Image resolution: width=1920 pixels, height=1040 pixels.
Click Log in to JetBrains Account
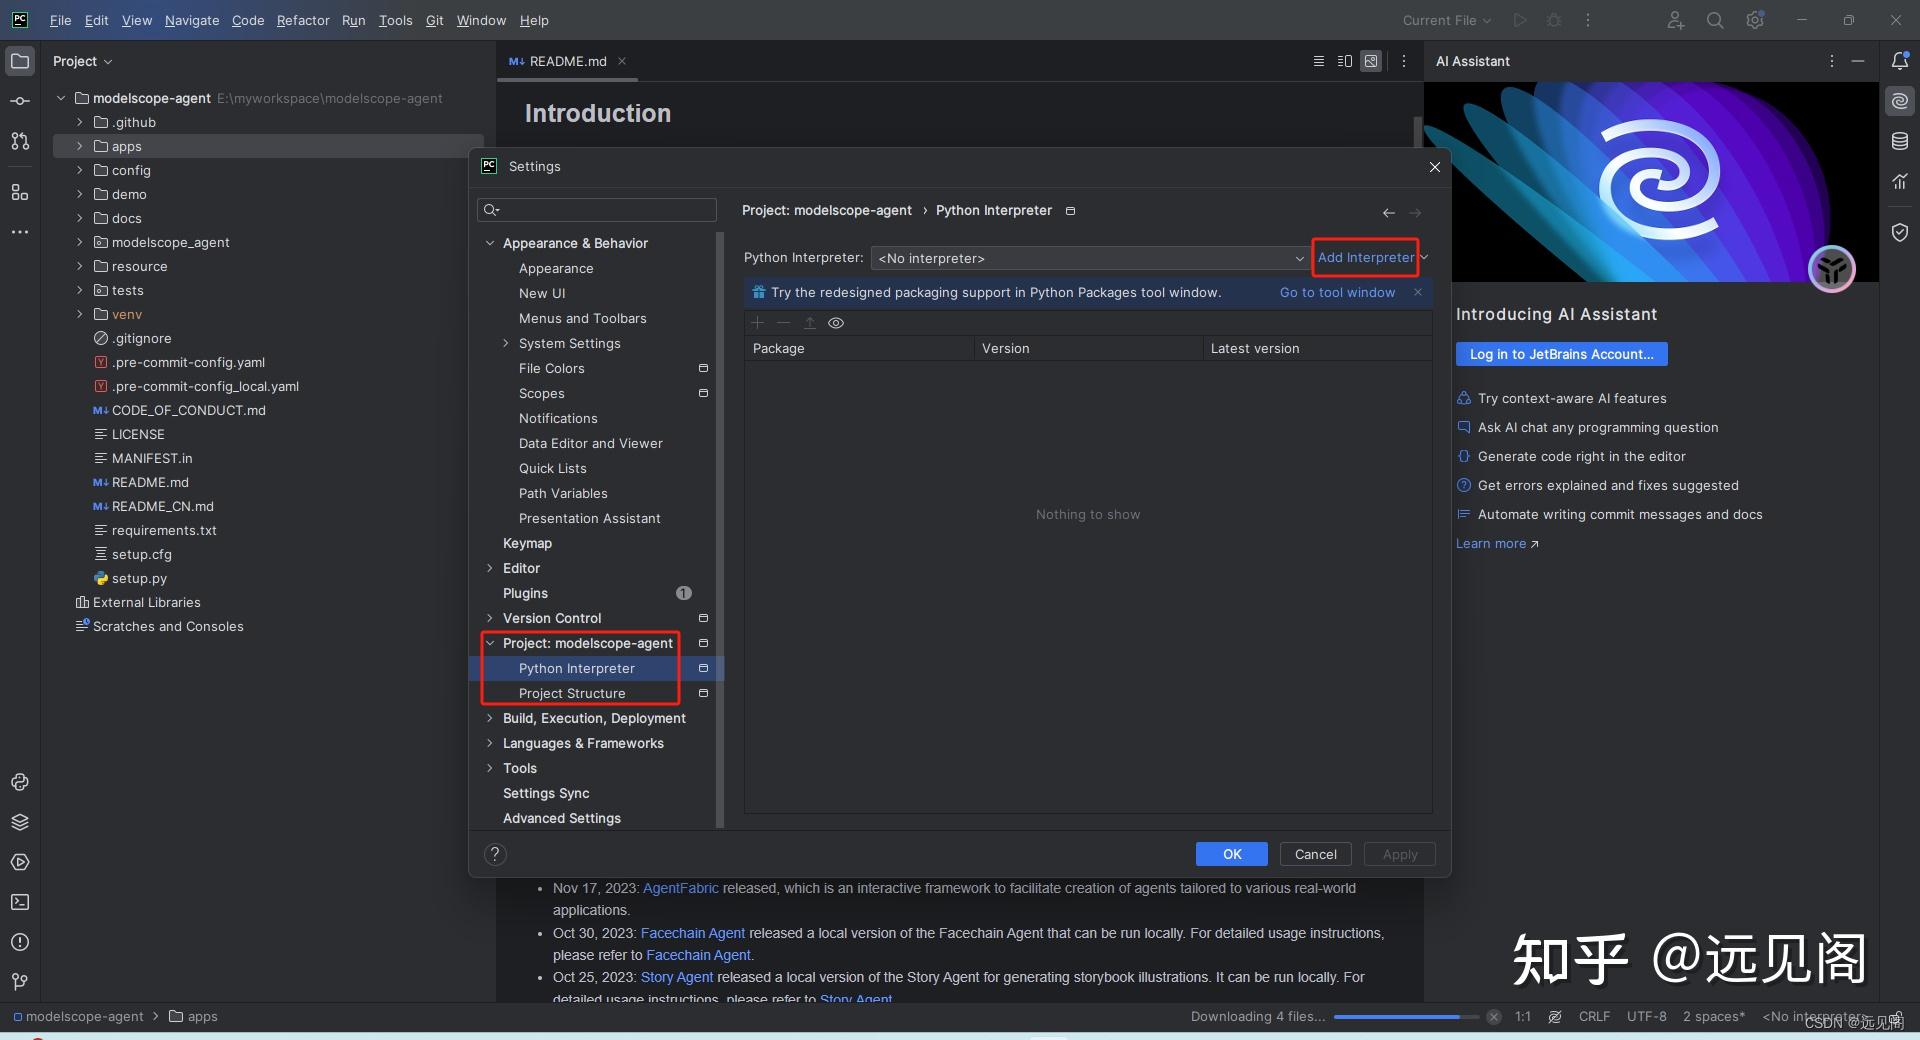pyautogui.click(x=1561, y=354)
